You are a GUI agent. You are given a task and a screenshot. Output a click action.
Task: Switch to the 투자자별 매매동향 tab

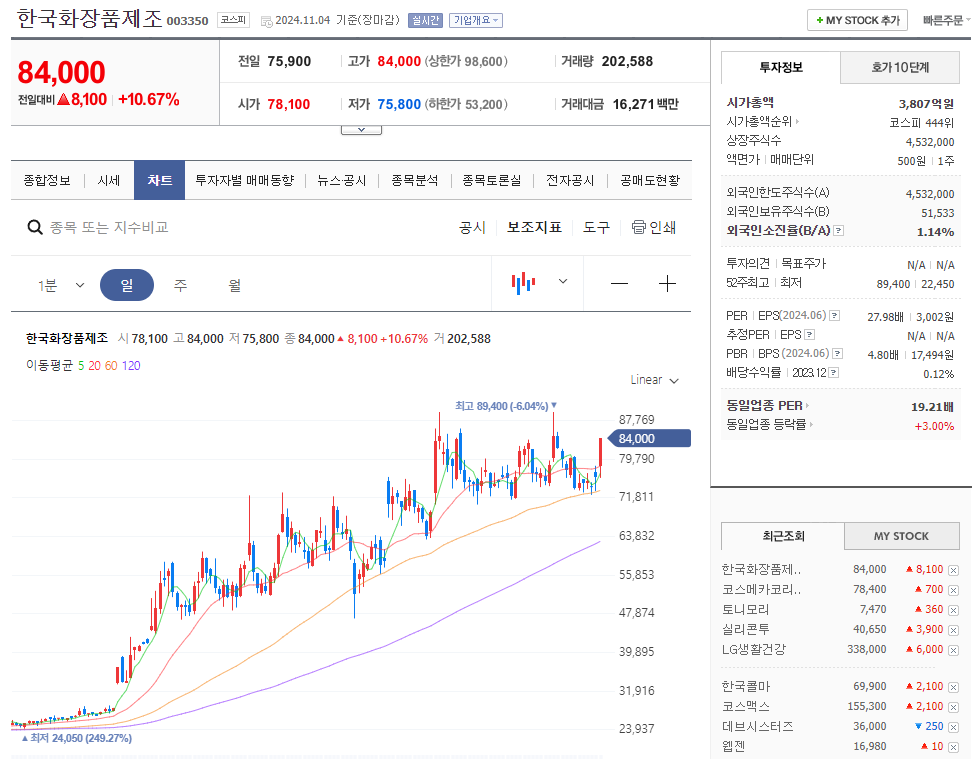pos(244,180)
